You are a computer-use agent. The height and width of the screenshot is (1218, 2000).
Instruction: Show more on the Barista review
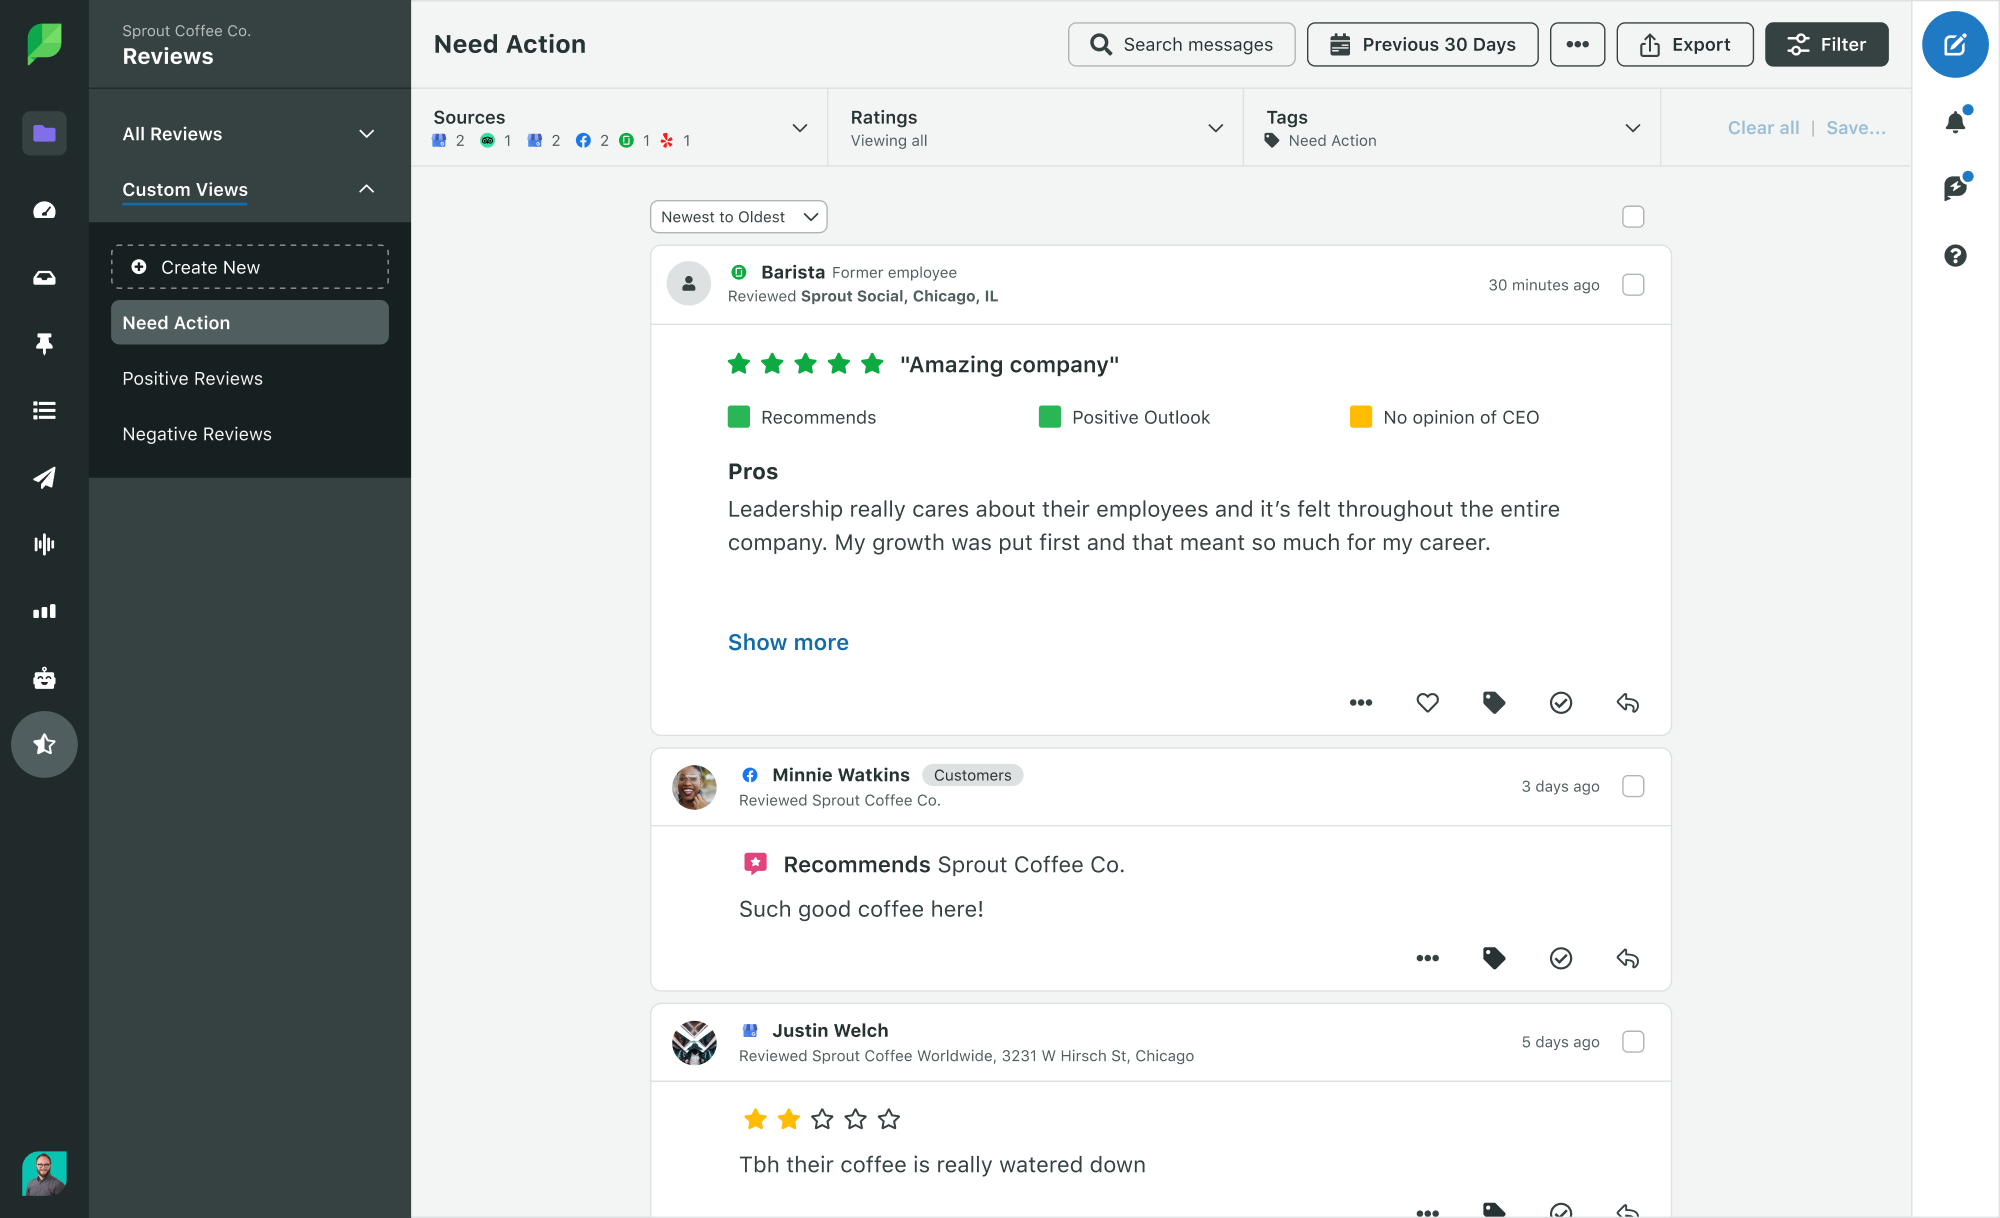pyautogui.click(x=789, y=641)
